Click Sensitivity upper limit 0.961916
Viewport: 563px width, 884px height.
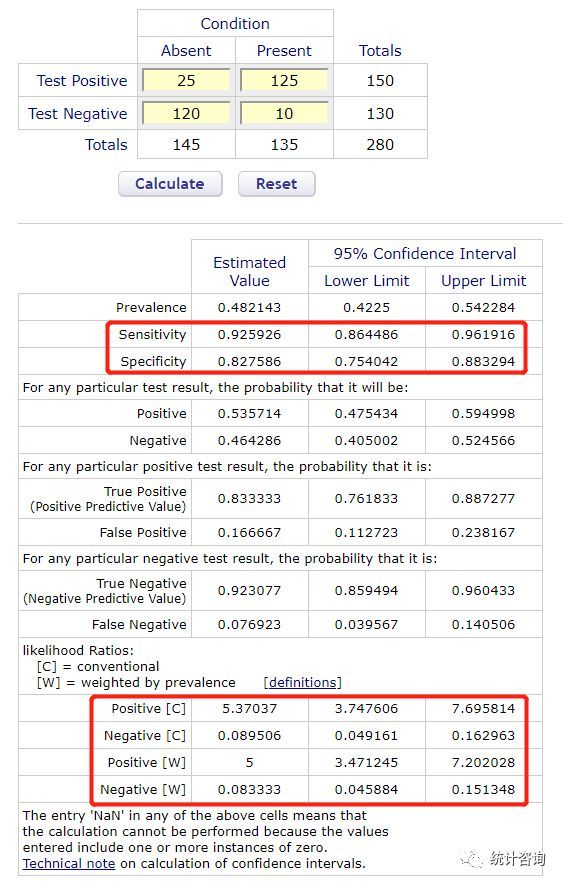[484, 335]
